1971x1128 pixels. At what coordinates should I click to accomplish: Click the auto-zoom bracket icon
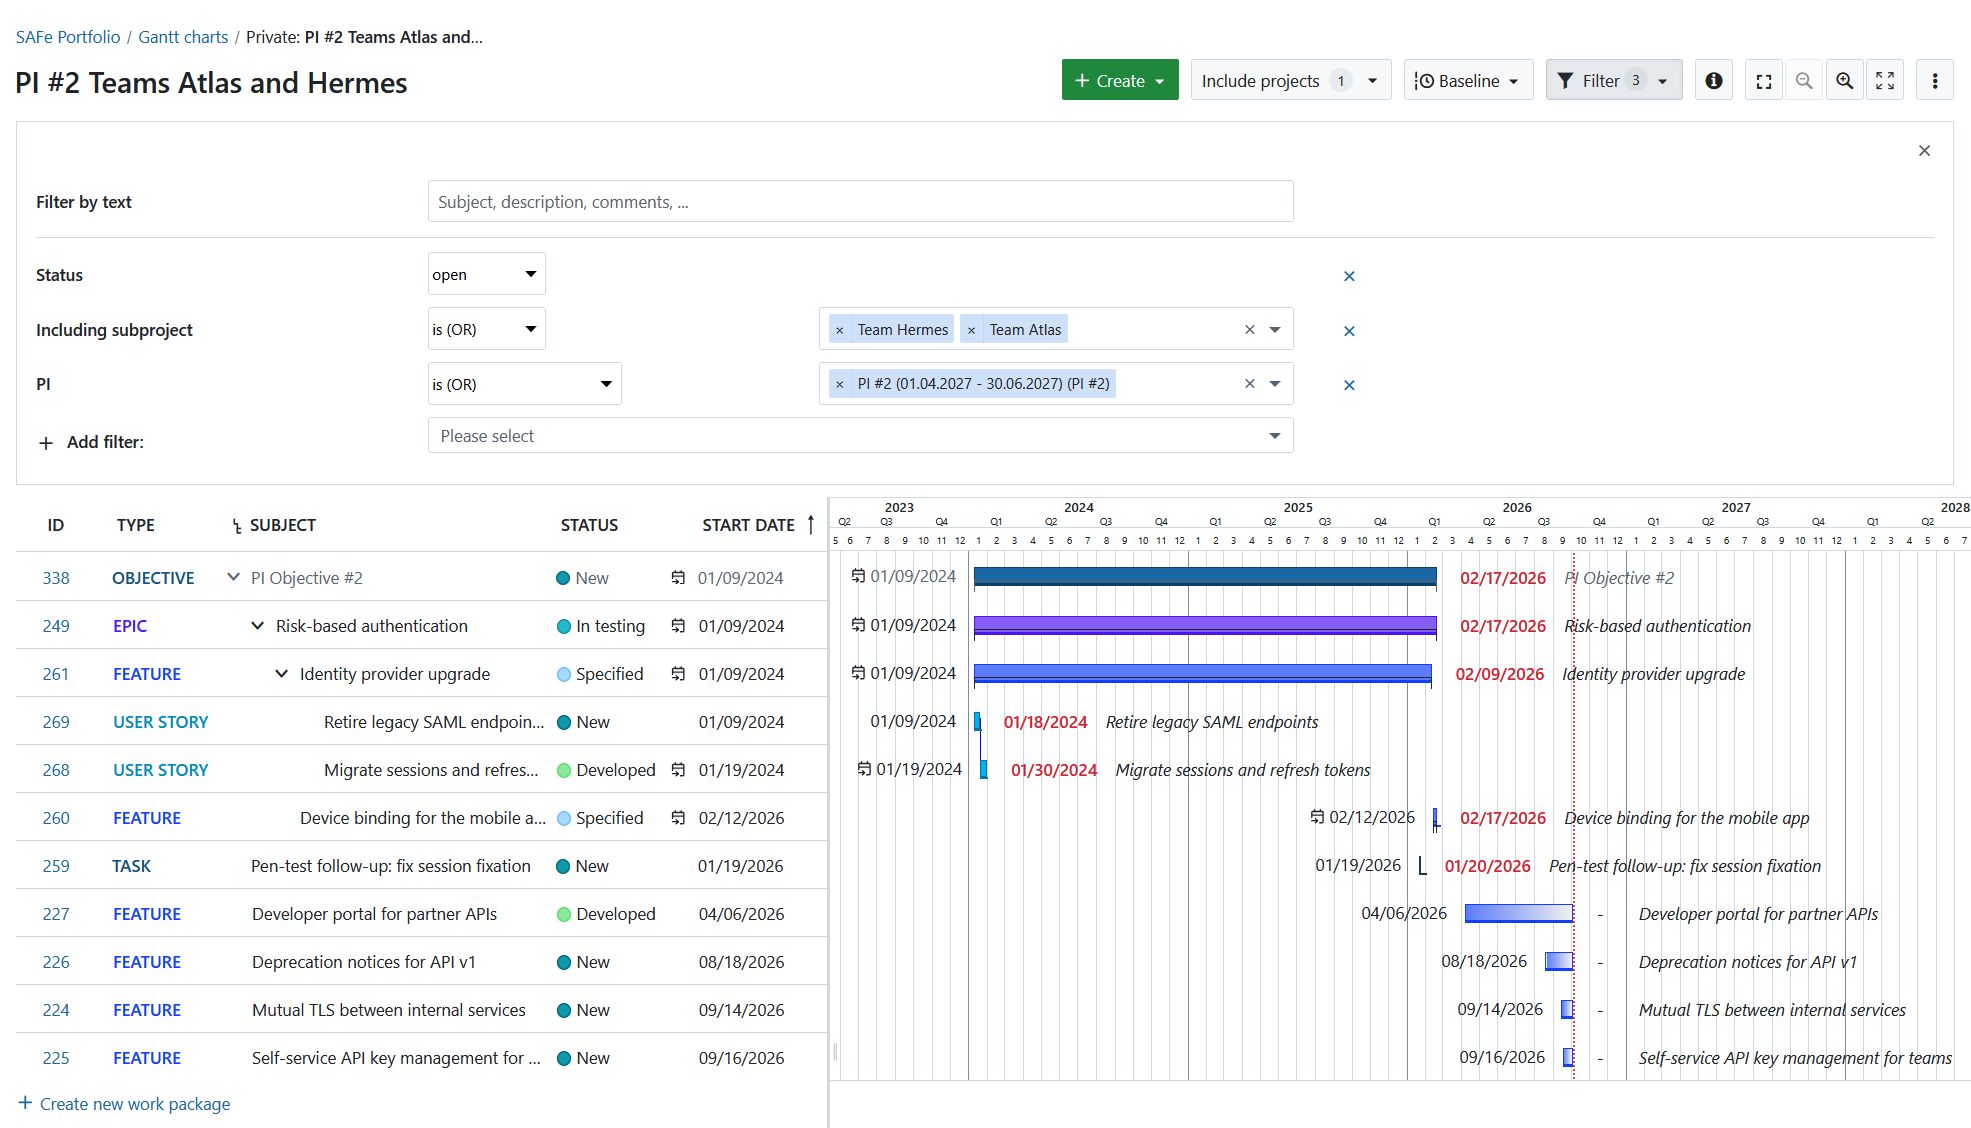pos(1764,81)
